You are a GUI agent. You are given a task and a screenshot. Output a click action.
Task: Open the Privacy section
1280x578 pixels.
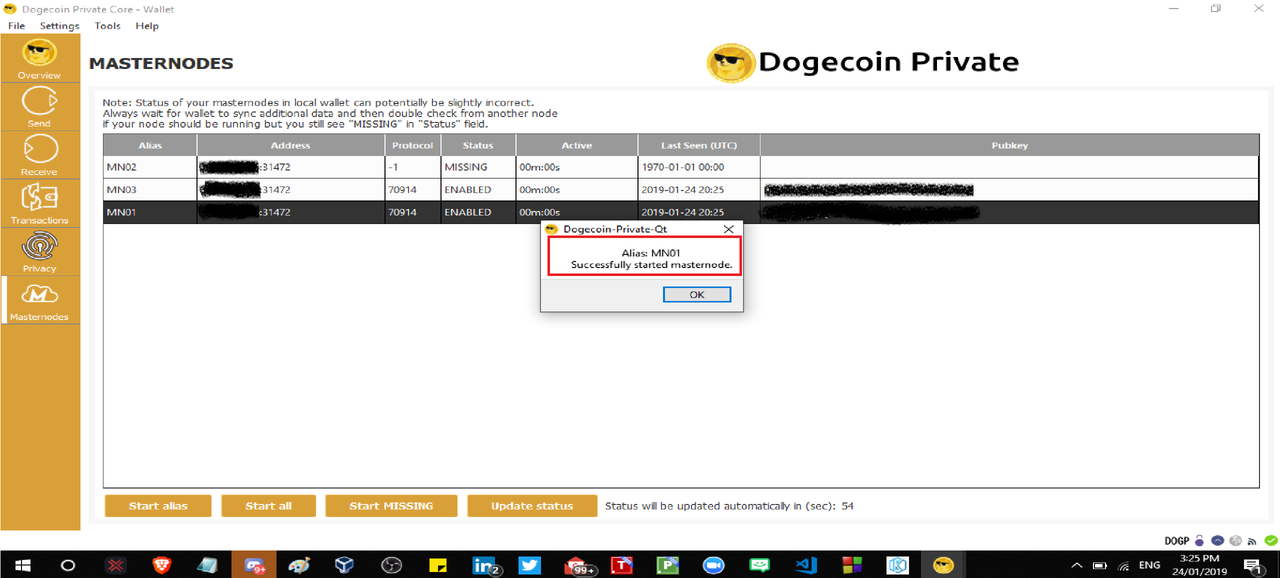pyautogui.click(x=40, y=251)
